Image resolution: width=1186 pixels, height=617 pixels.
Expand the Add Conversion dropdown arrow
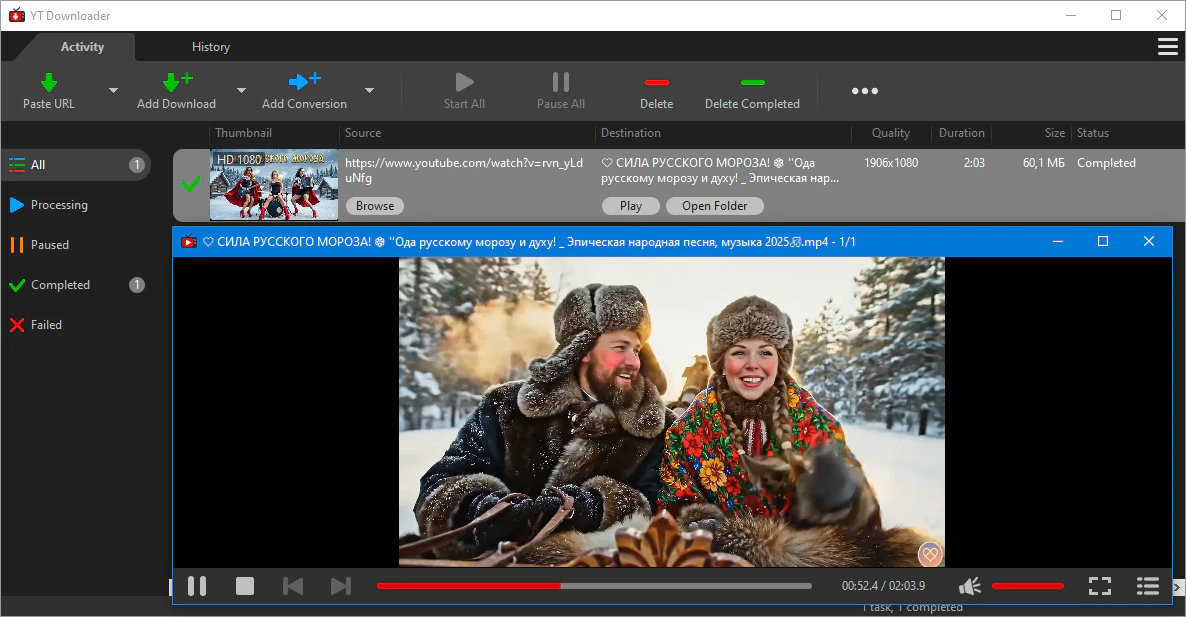tap(369, 90)
